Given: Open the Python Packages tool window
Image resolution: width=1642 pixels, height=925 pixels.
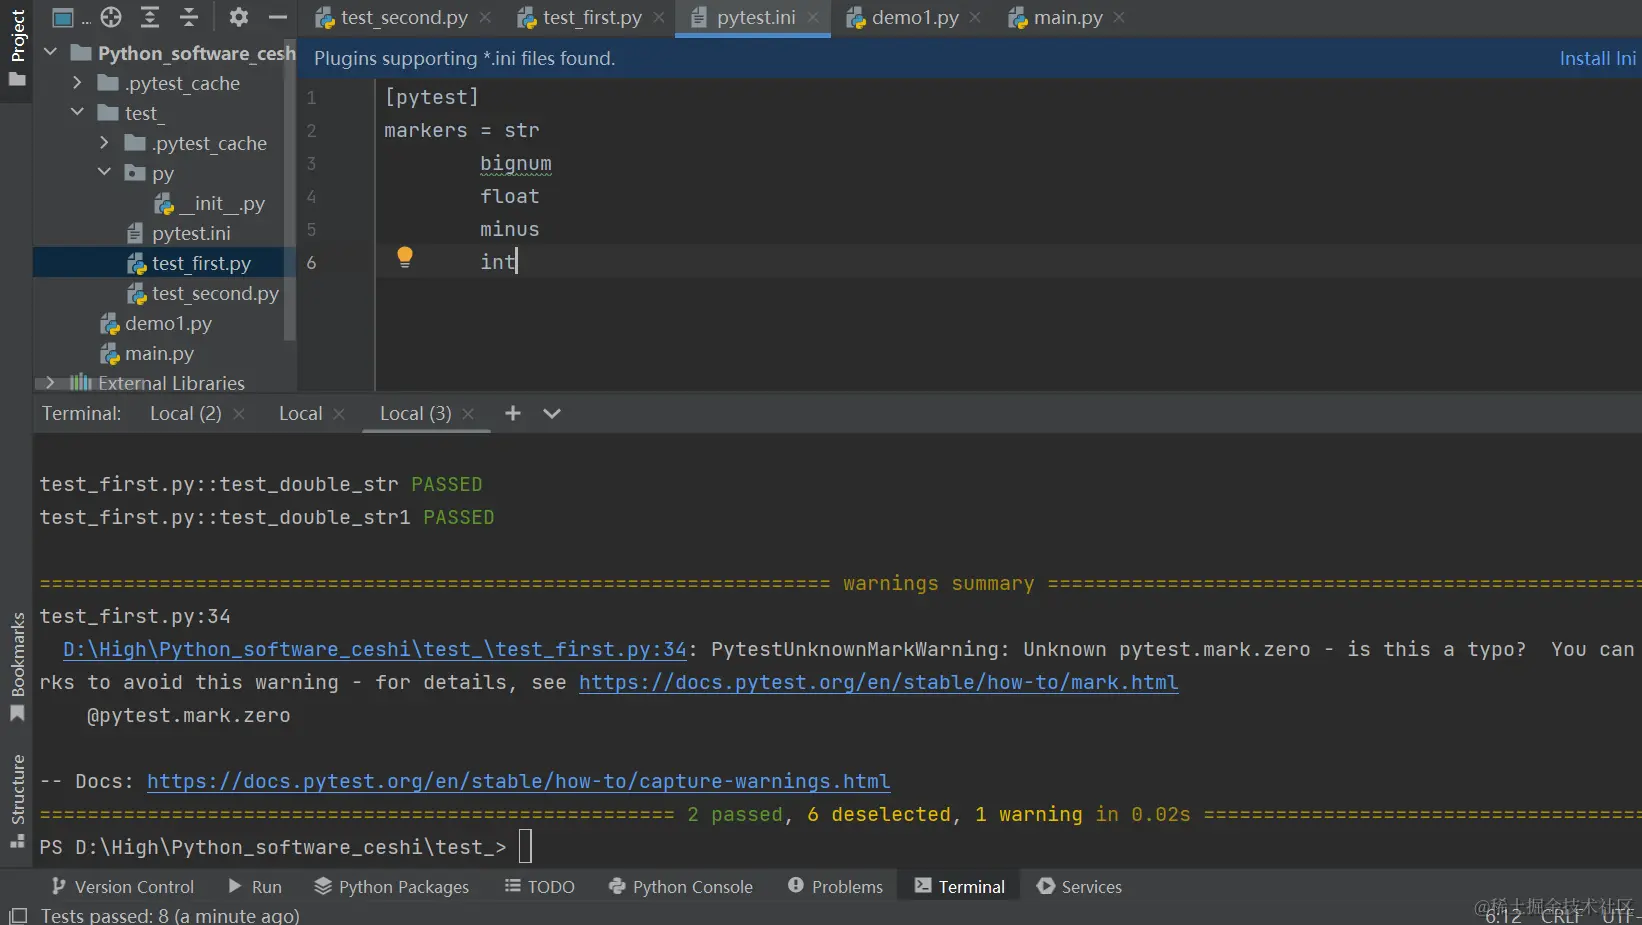Looking at the screenshot, I should click(391, 887).
